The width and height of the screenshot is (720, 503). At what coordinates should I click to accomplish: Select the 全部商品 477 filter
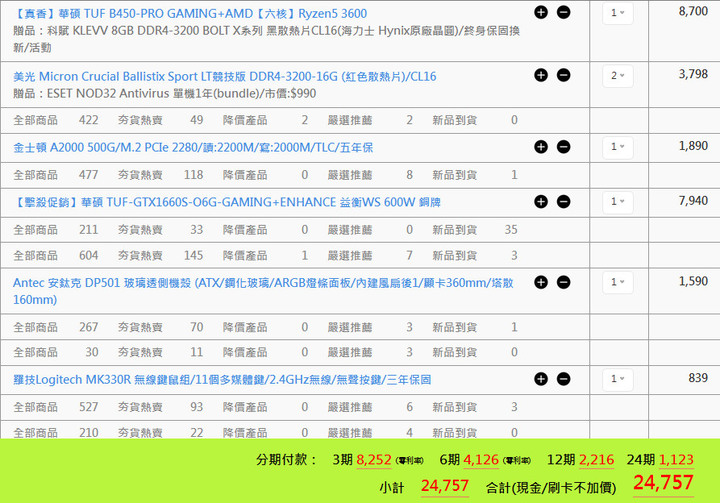pyautogui.click(x=56, y=175)
